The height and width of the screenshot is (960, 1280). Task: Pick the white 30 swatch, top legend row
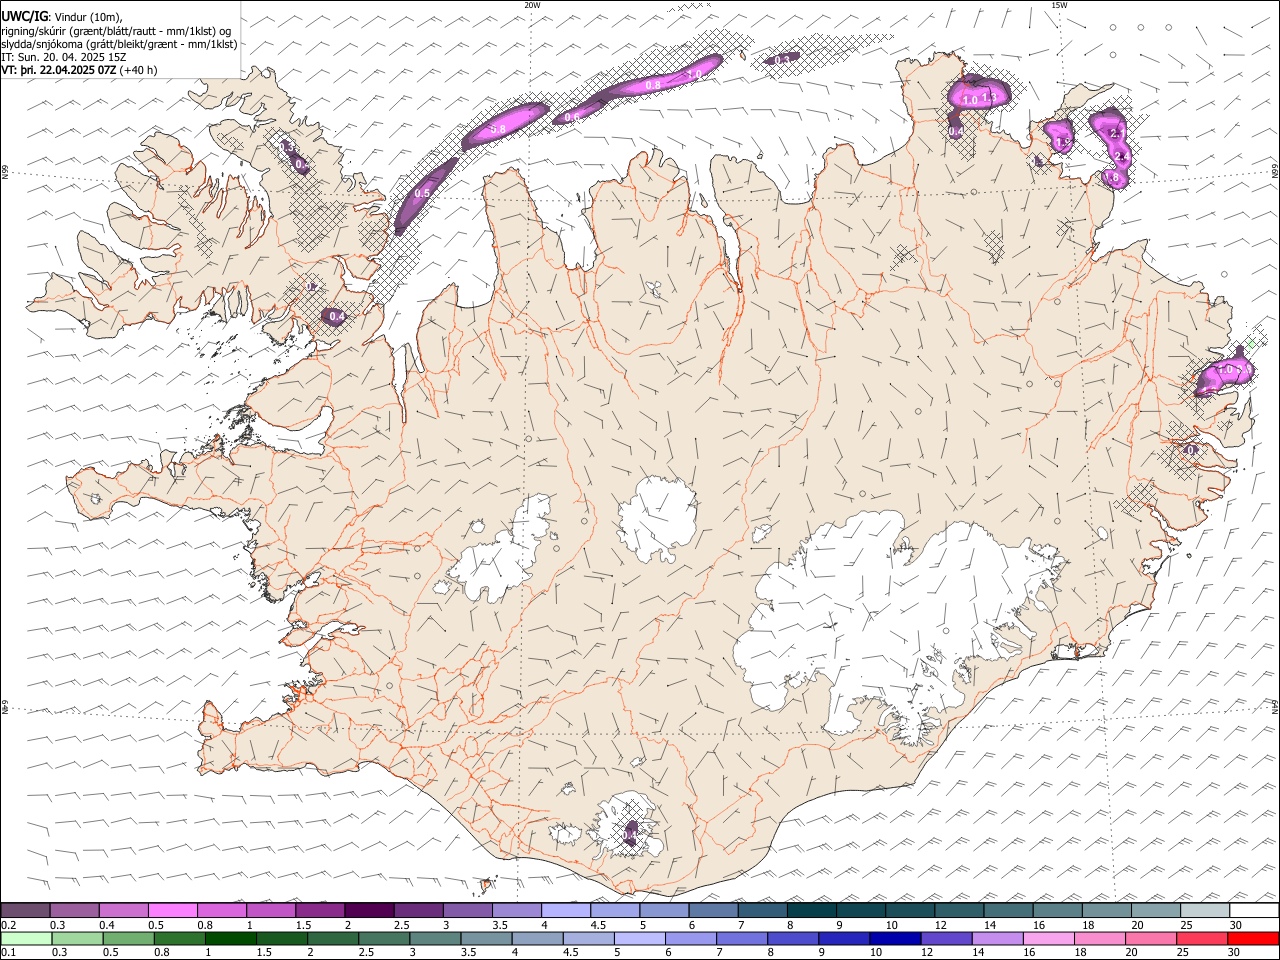pos(1254,910)
